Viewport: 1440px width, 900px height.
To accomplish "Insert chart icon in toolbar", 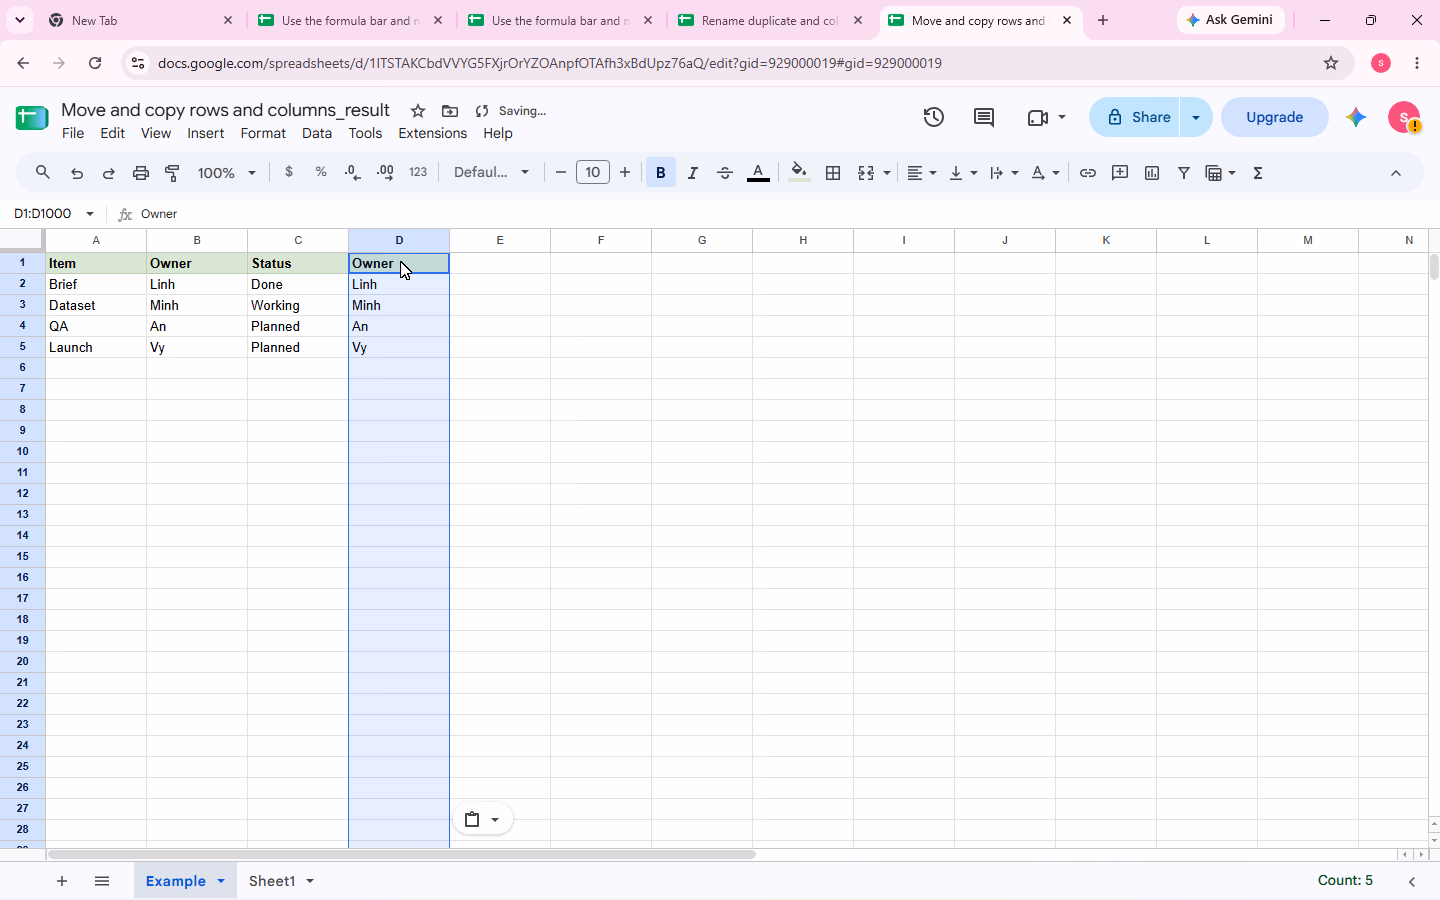I will click(x=1152, y=173).
